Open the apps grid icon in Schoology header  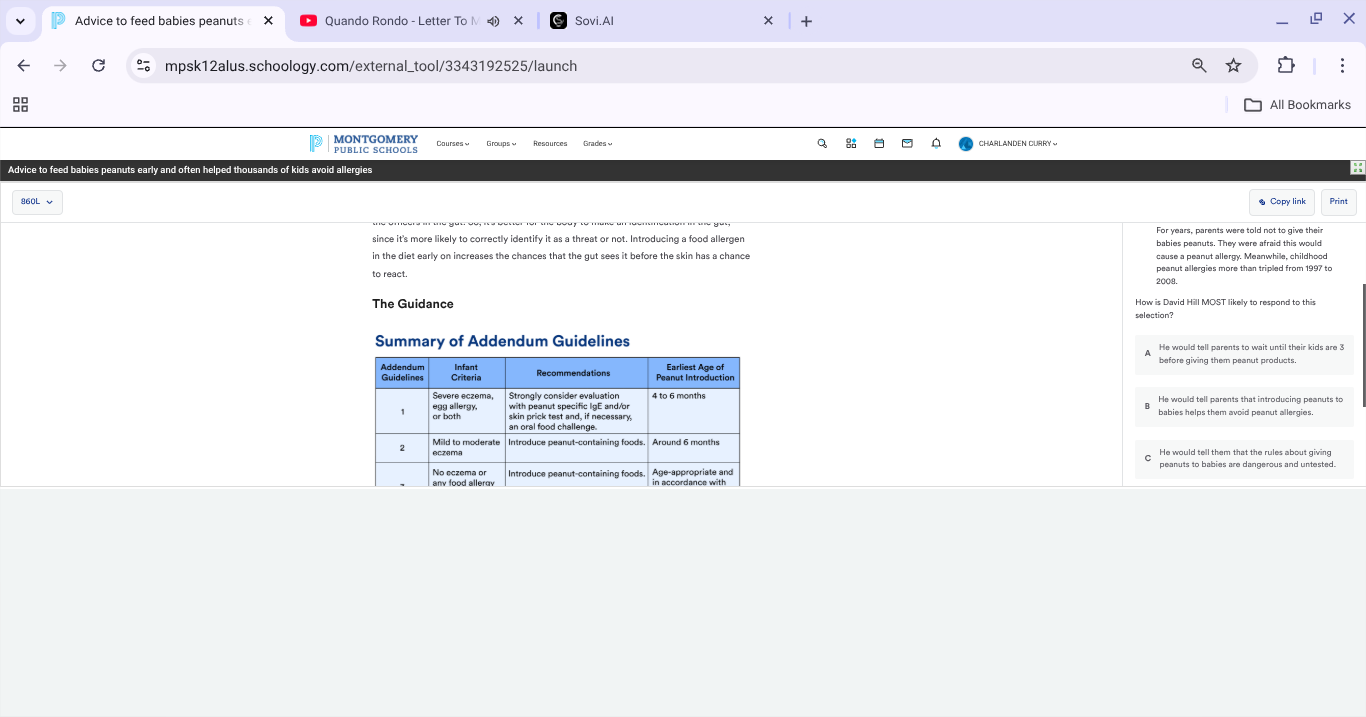pyautogui.click(x=851, y=144)
